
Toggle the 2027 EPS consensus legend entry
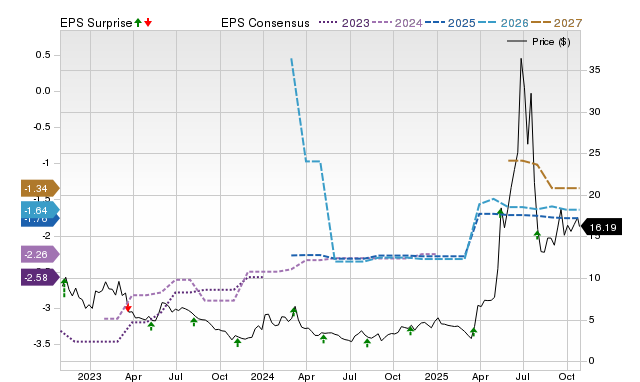coord(556,23)
